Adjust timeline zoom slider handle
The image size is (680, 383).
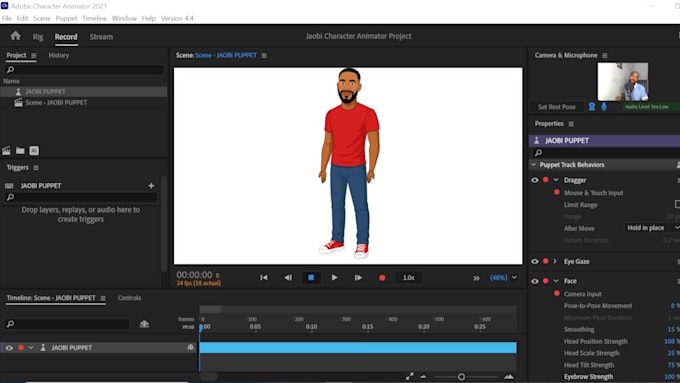pyautogui.click(x=461, y=376)
